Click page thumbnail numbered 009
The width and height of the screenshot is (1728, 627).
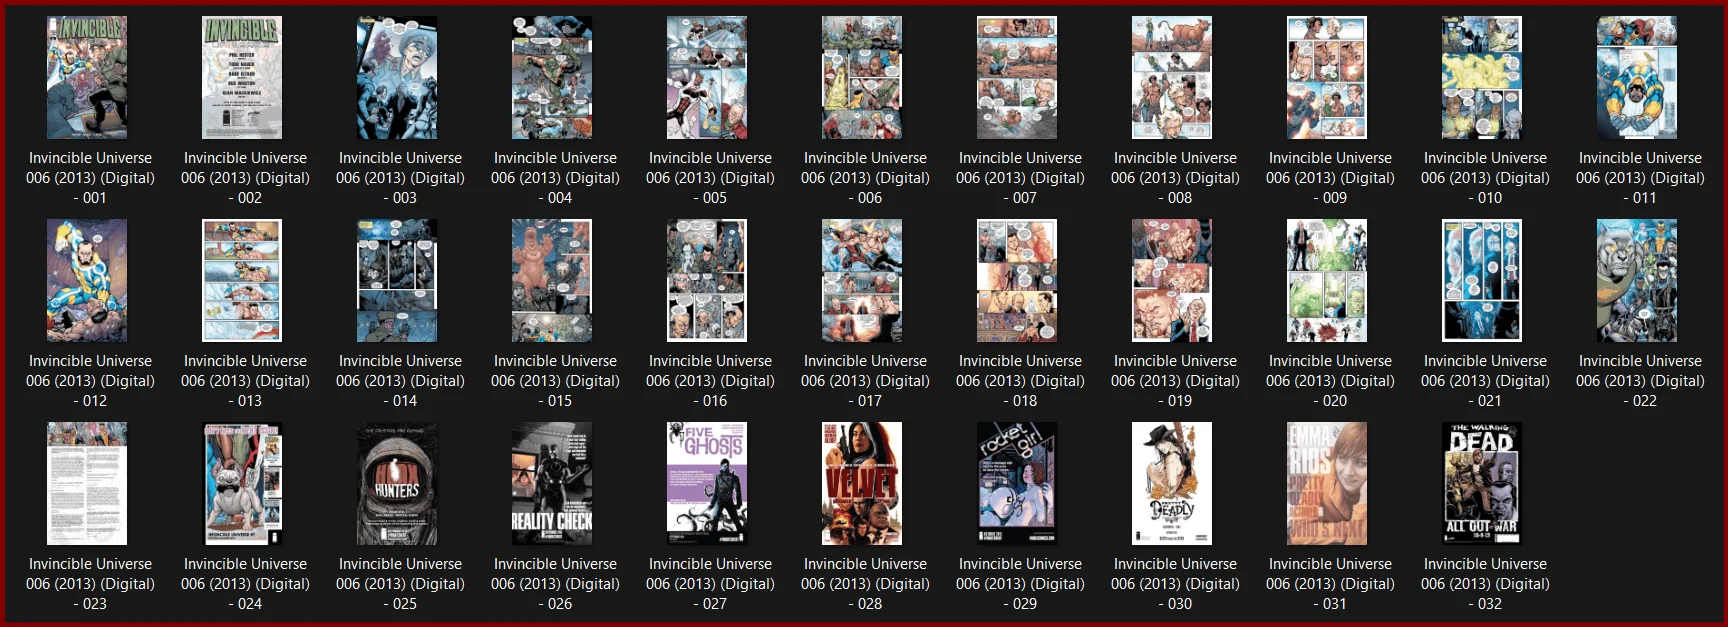(x=1327, y=77)
